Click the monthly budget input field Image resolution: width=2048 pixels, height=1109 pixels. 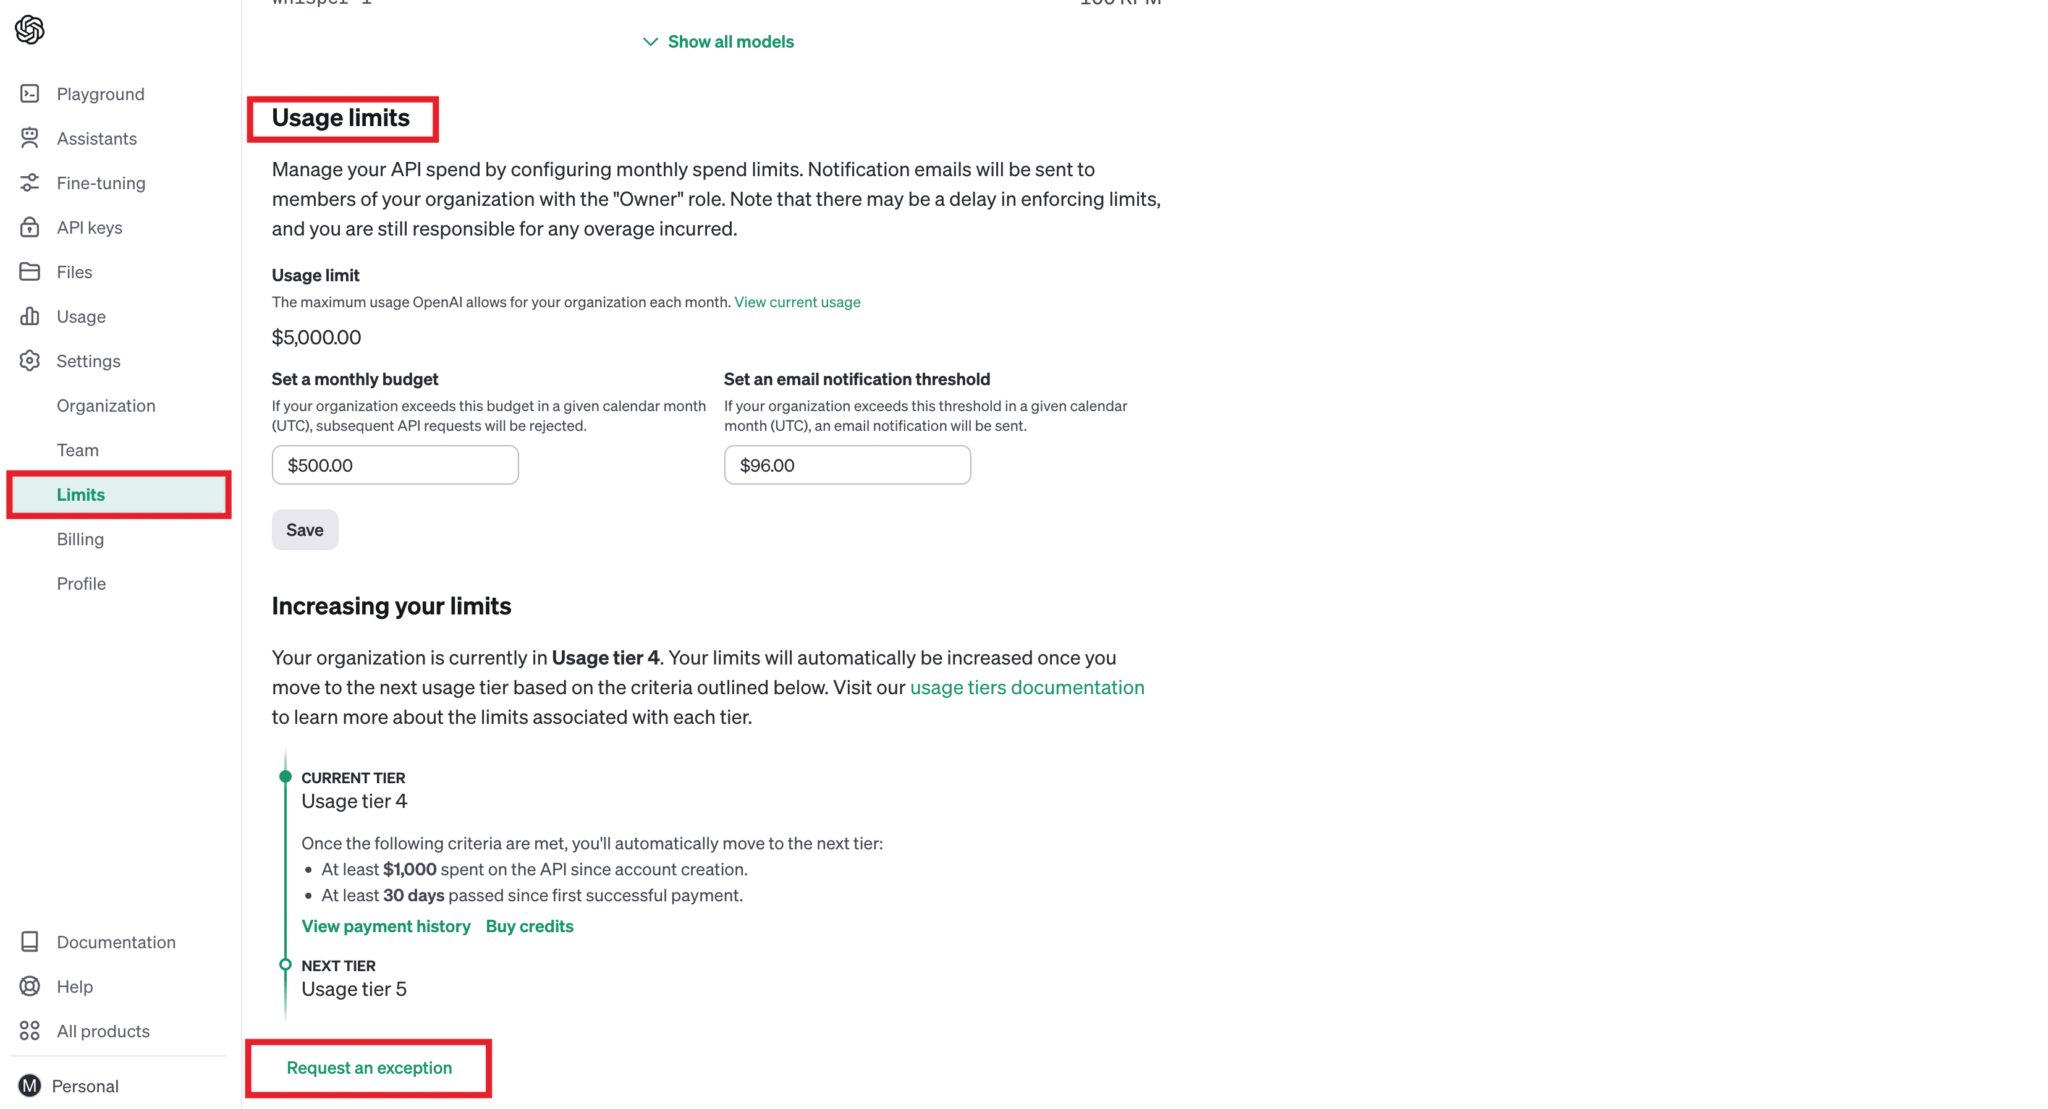pos(394,464)
